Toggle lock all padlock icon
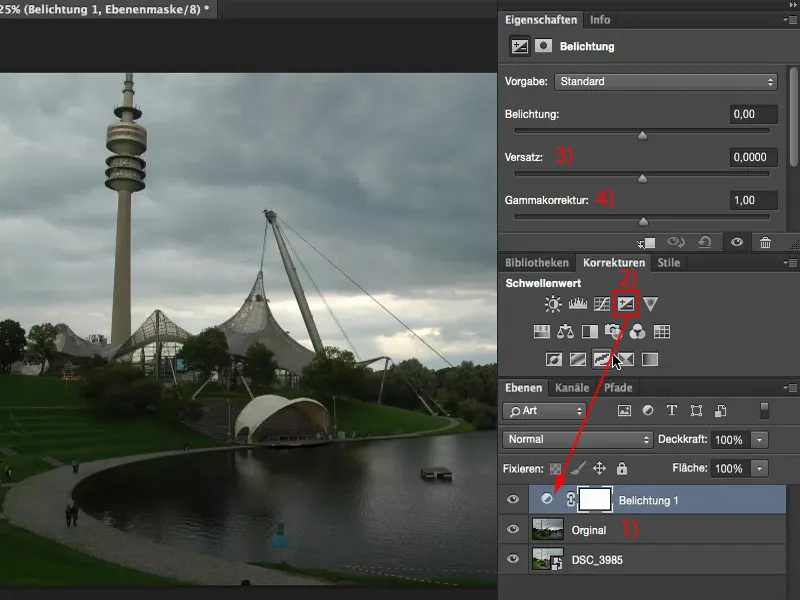Image resolution: width=800 pixels, height=600 pixels. (621, 468)
